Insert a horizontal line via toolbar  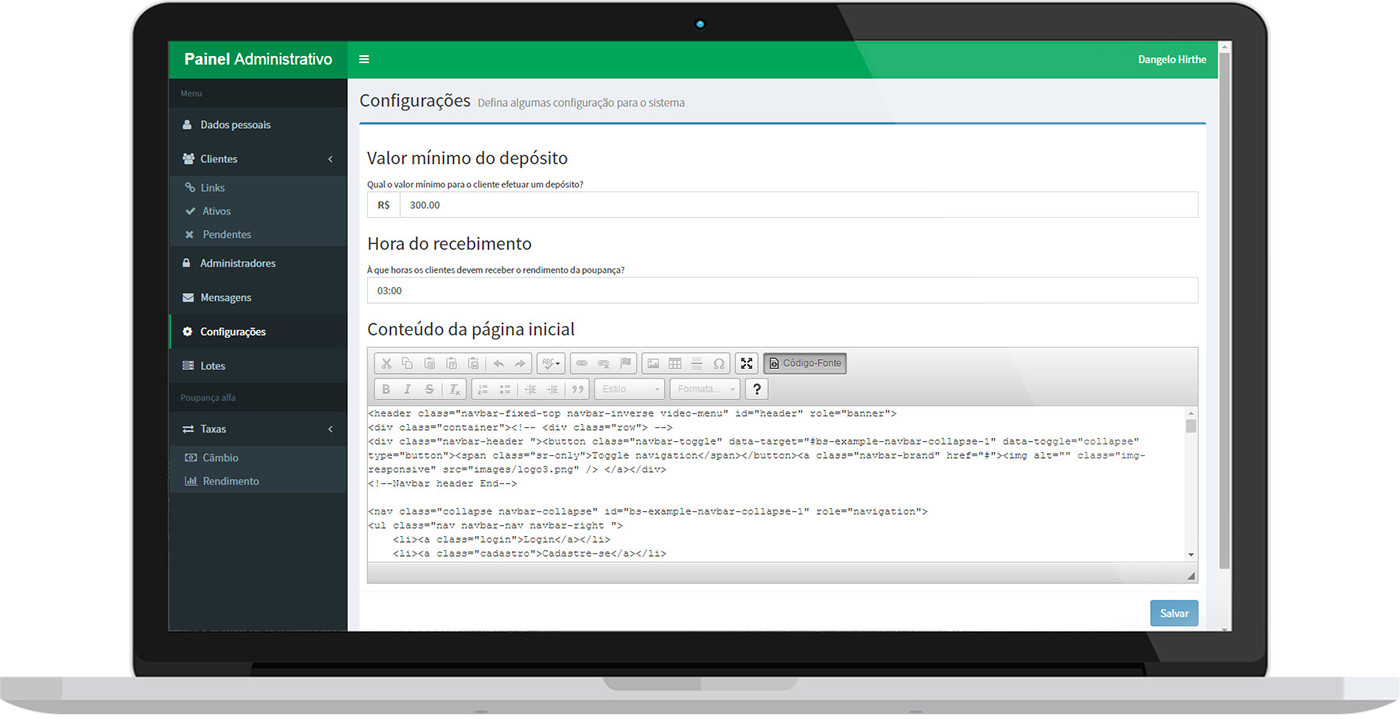pos(697,363)
